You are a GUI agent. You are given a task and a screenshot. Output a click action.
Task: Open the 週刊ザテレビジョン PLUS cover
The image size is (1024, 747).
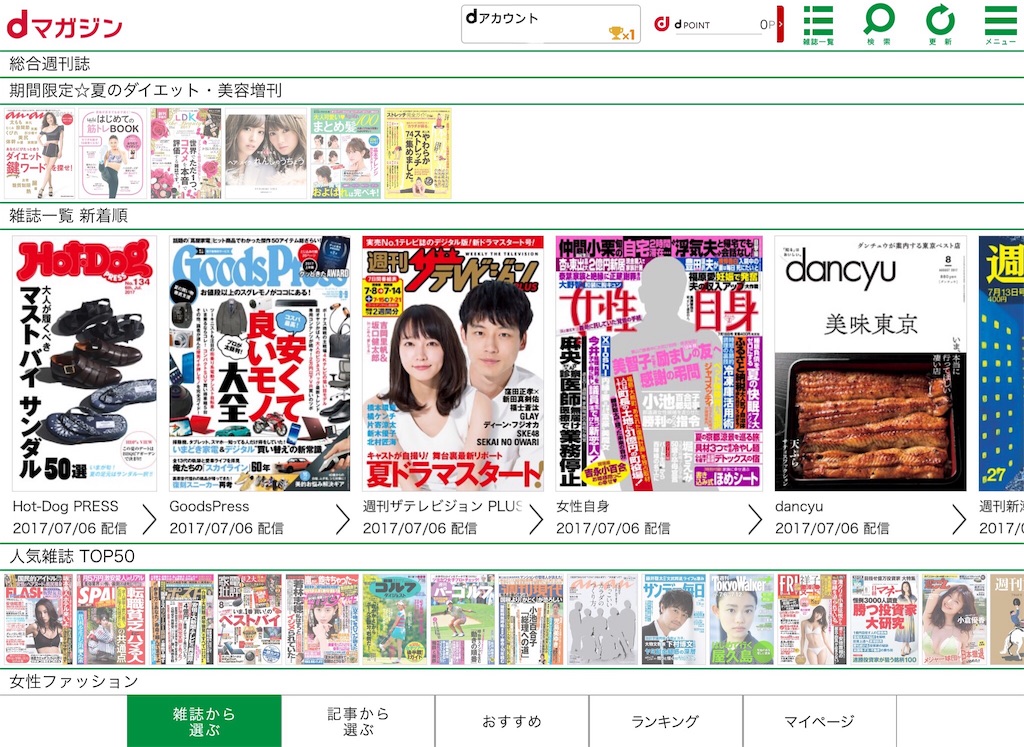tap(453, 364)
